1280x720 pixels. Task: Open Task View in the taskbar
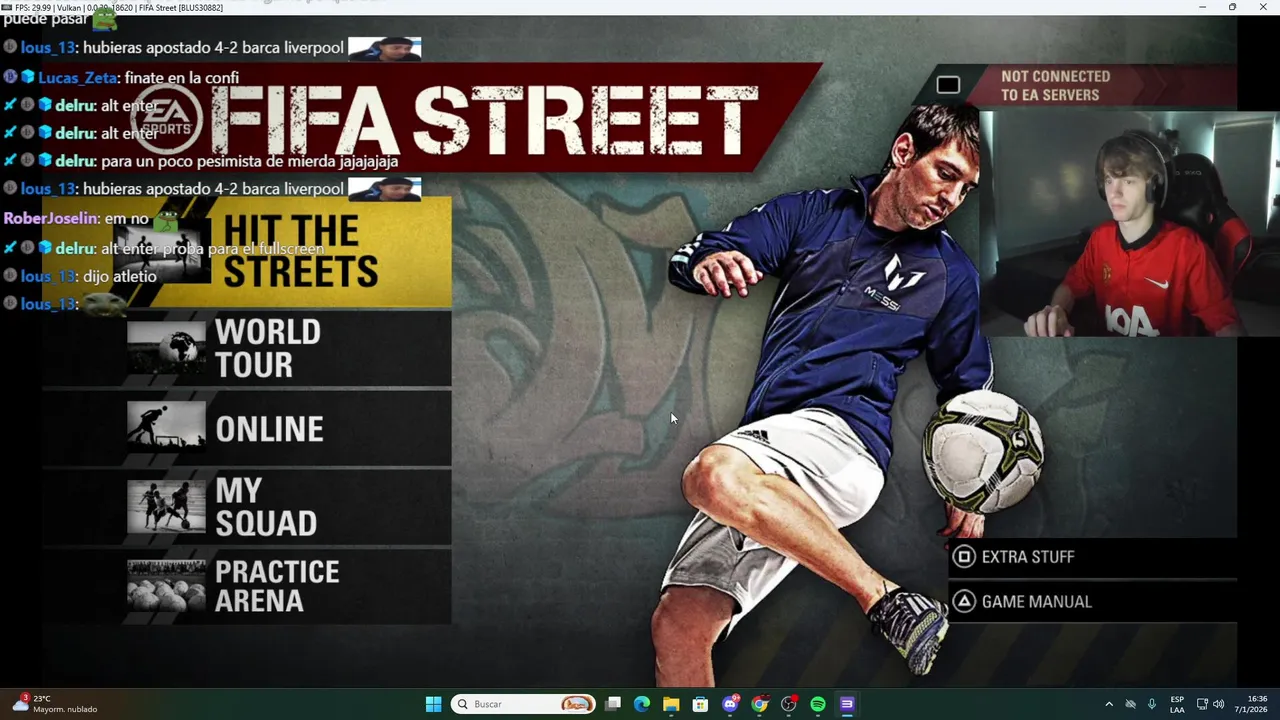613,704
